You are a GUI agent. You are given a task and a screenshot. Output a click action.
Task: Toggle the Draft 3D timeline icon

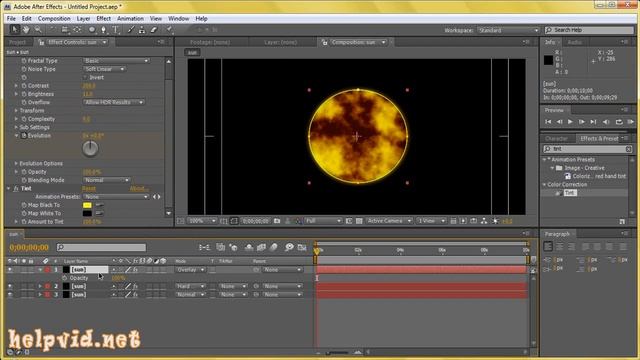[233, 247]
